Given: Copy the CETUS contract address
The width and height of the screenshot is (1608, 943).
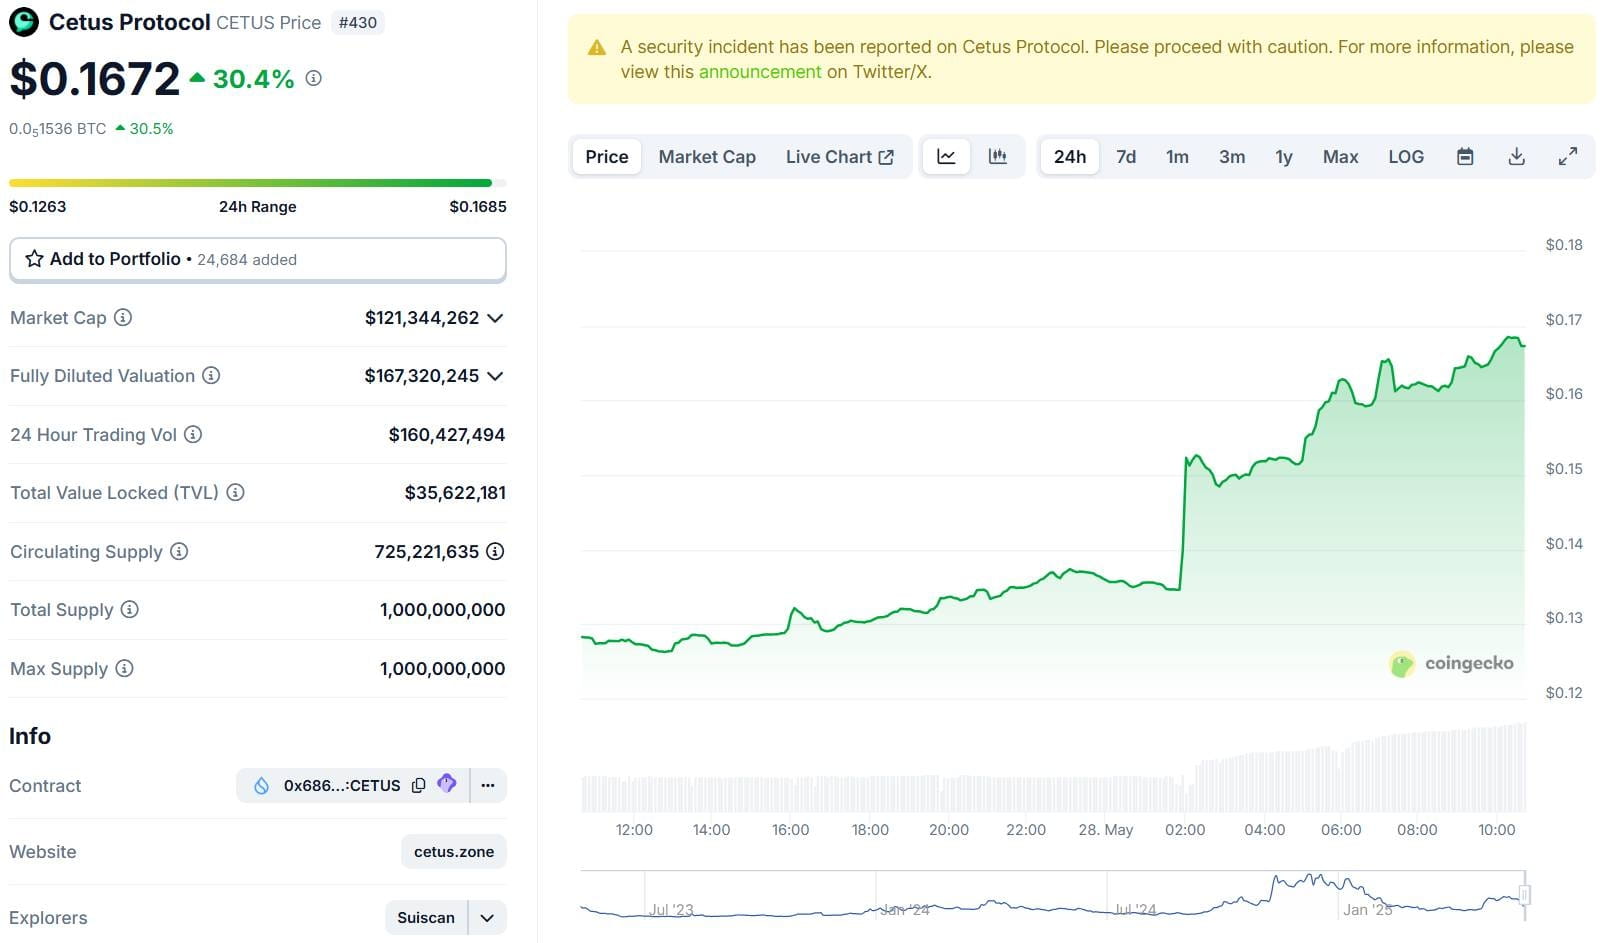Looking at the screenshot, I should point(419,786).
